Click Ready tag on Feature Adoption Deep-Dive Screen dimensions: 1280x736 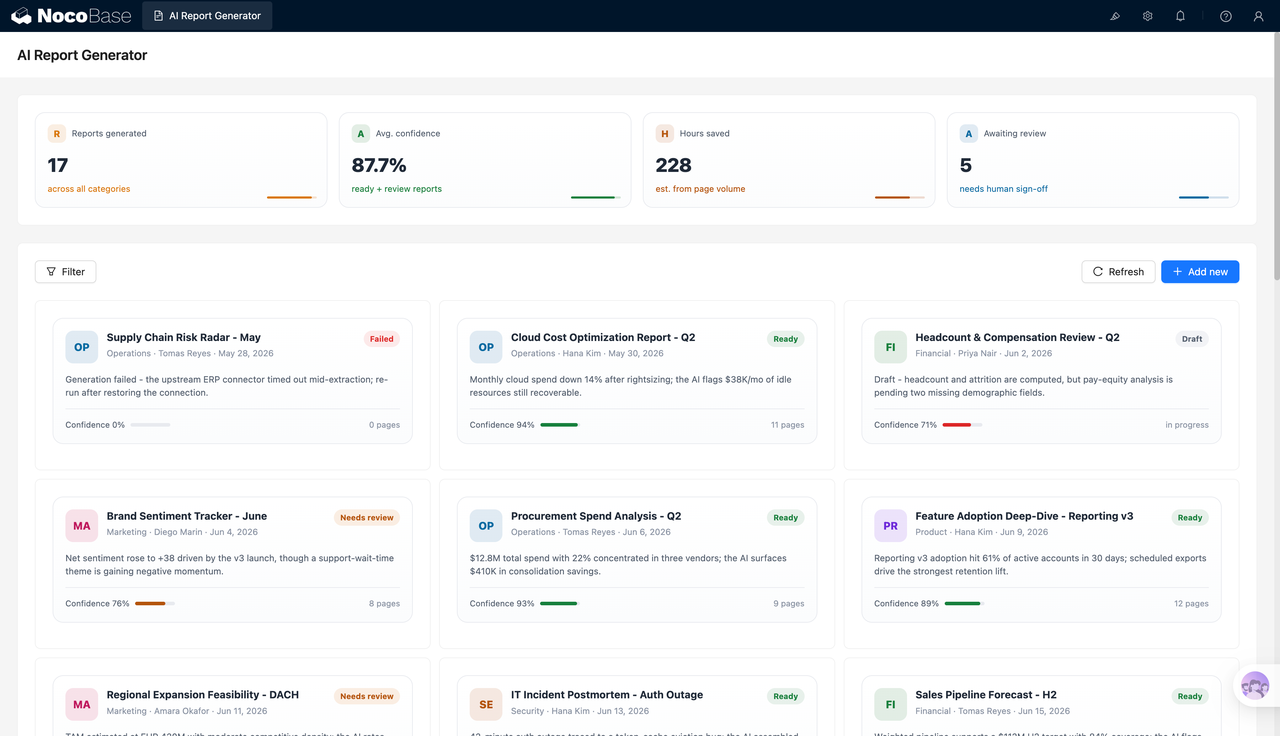[x=1190, y=518]
